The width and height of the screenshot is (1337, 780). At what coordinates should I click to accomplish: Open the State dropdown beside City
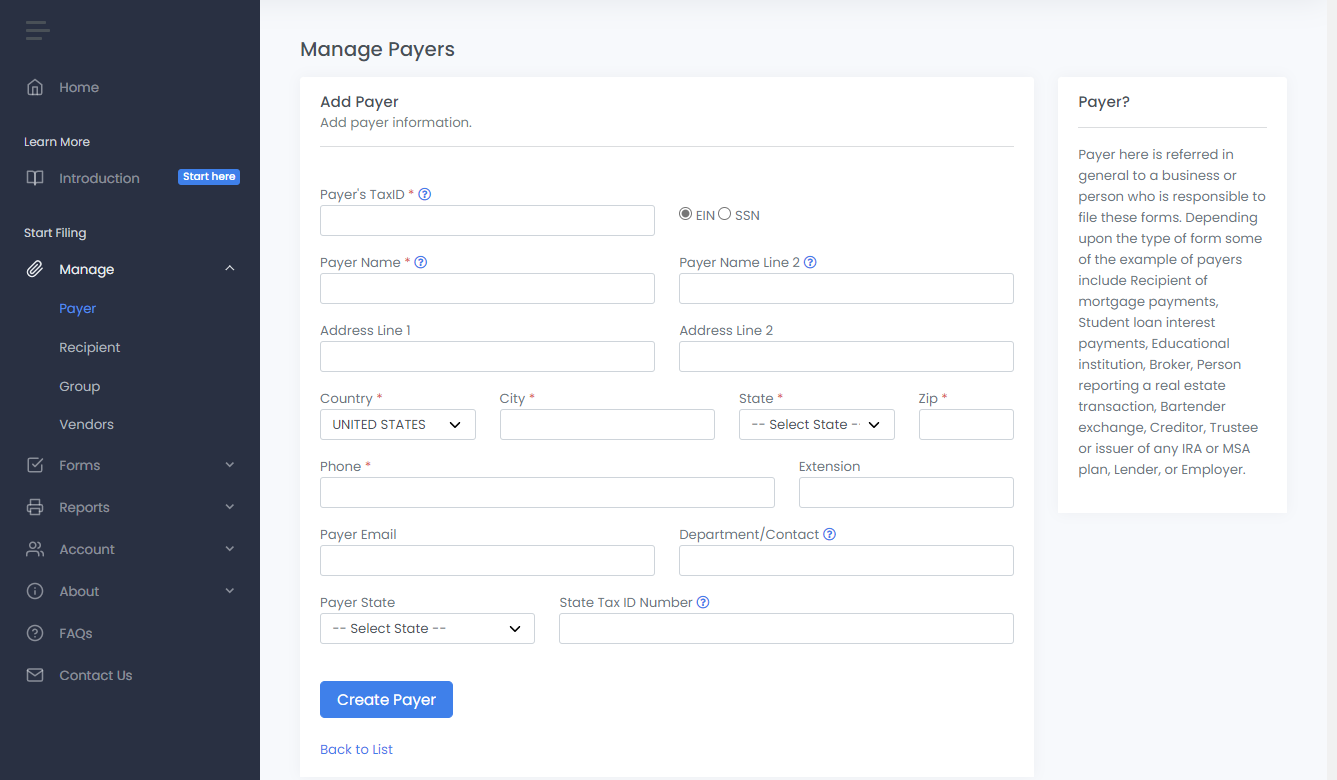(x=816, y=424)
